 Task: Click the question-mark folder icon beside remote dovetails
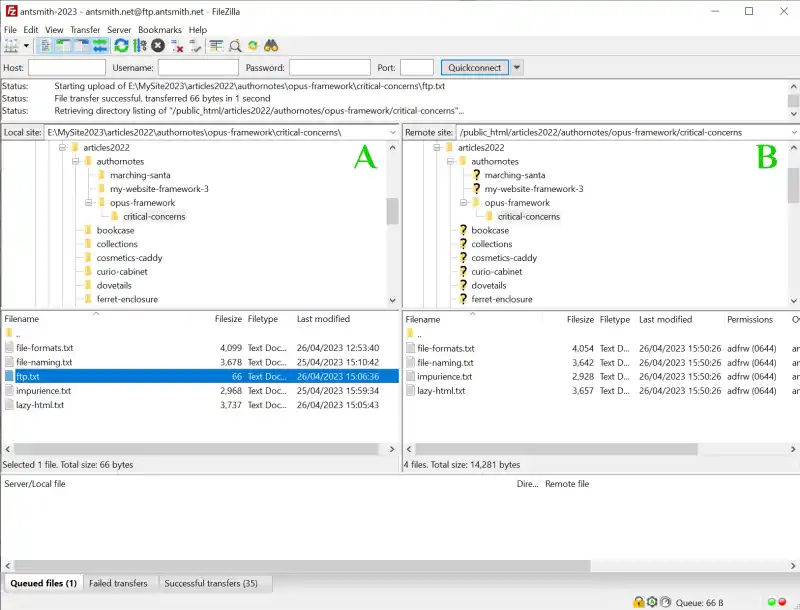click(463, 285)
